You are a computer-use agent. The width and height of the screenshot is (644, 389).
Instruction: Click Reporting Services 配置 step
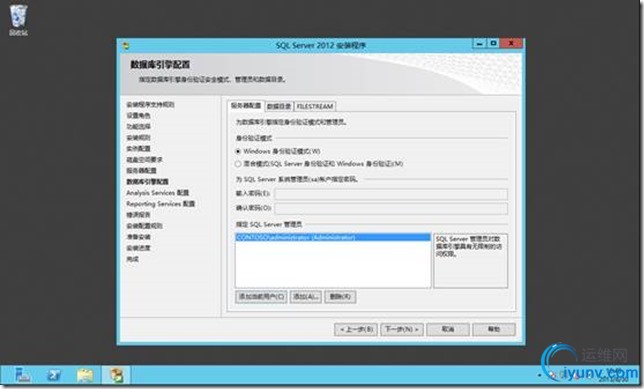[161, 204]
